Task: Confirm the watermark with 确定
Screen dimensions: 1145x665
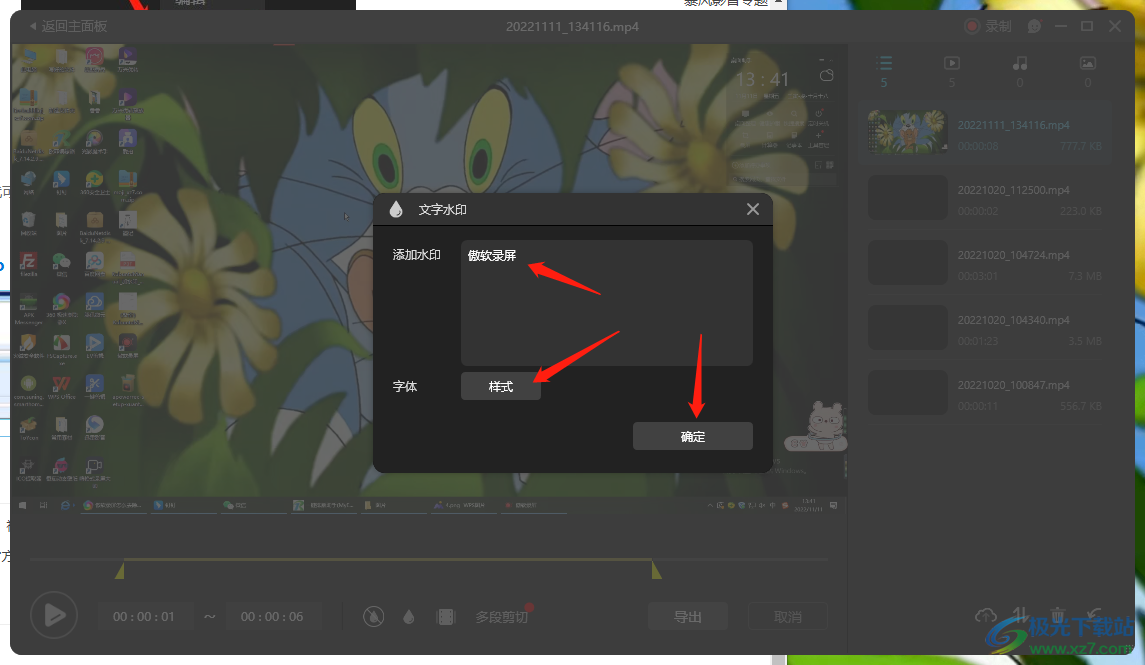Action: point(692,437)
